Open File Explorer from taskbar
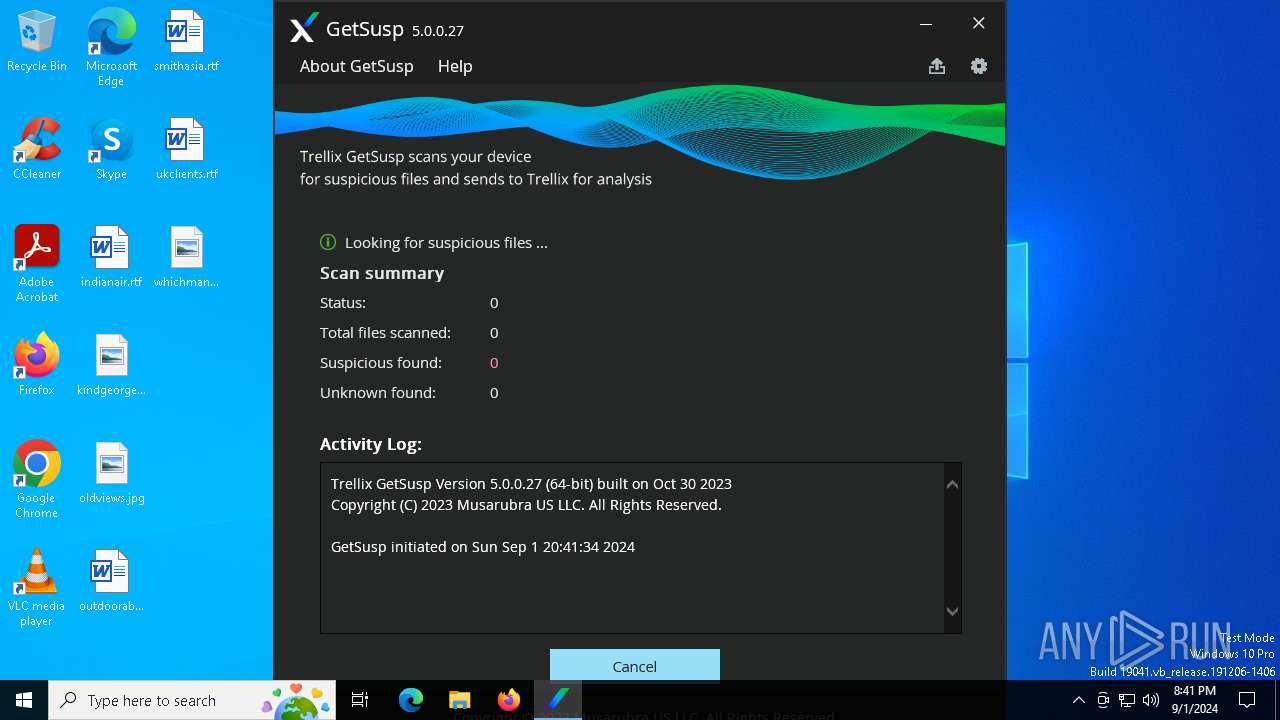Viewport: 1280px width, 720px height. 460,700
